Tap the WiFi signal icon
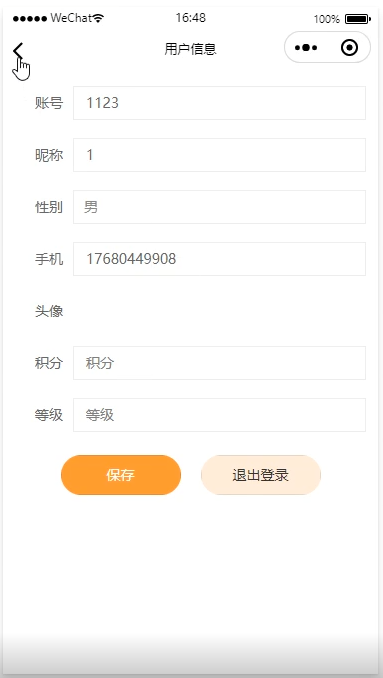The height and width of the screenshot is (678, 383). point(99,18)
